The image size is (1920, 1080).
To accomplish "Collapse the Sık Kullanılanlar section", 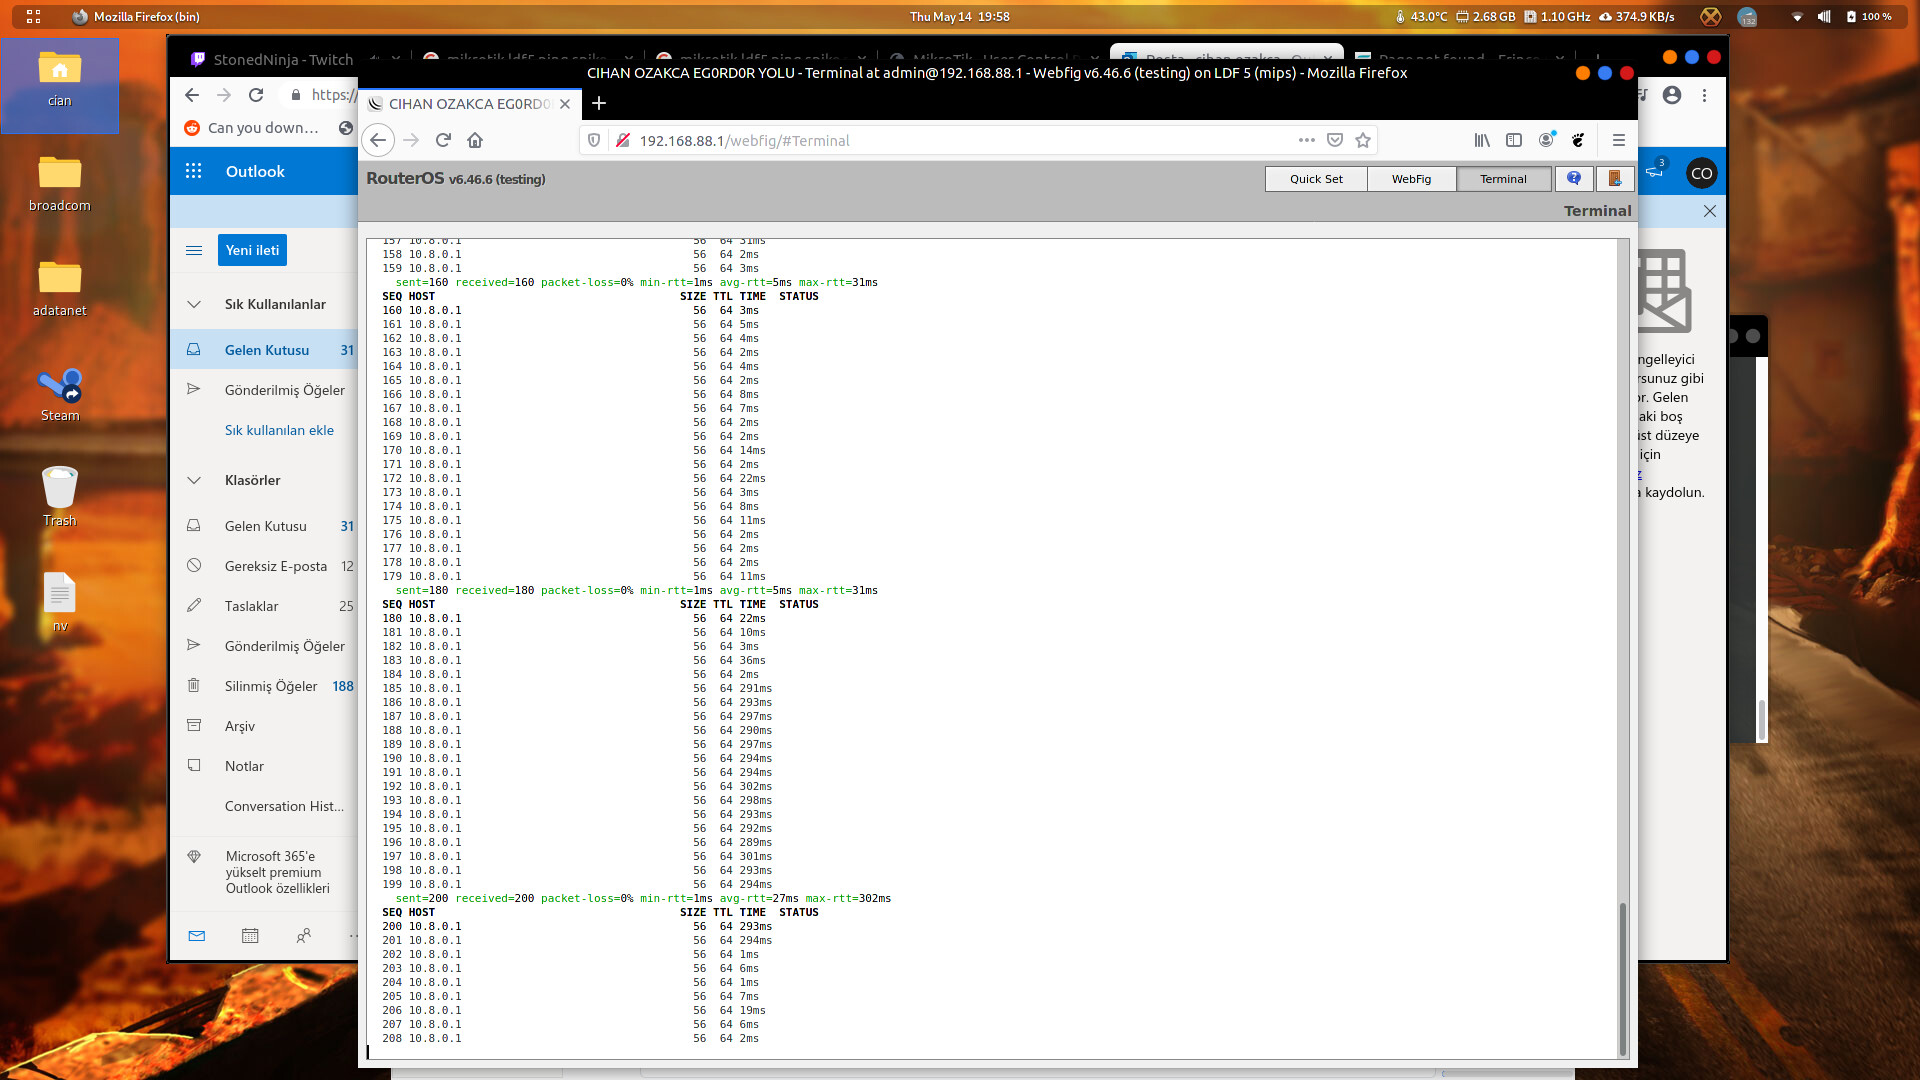I will (x=193, y=303).
